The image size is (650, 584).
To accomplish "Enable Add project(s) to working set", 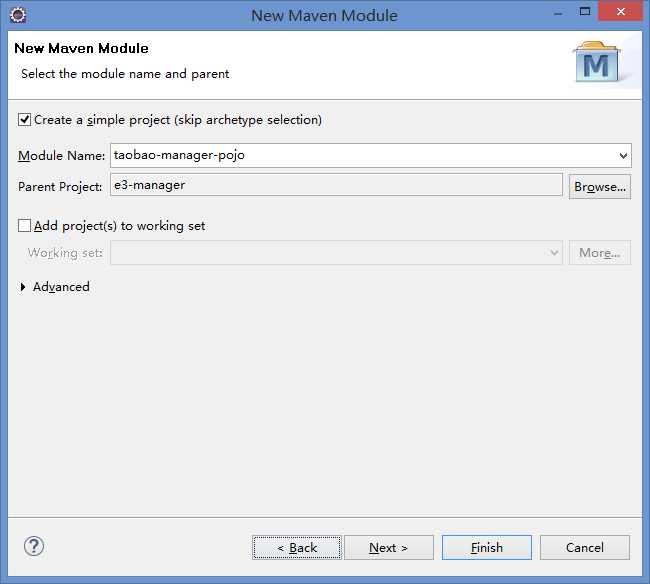I will click(x=24, y=226).
